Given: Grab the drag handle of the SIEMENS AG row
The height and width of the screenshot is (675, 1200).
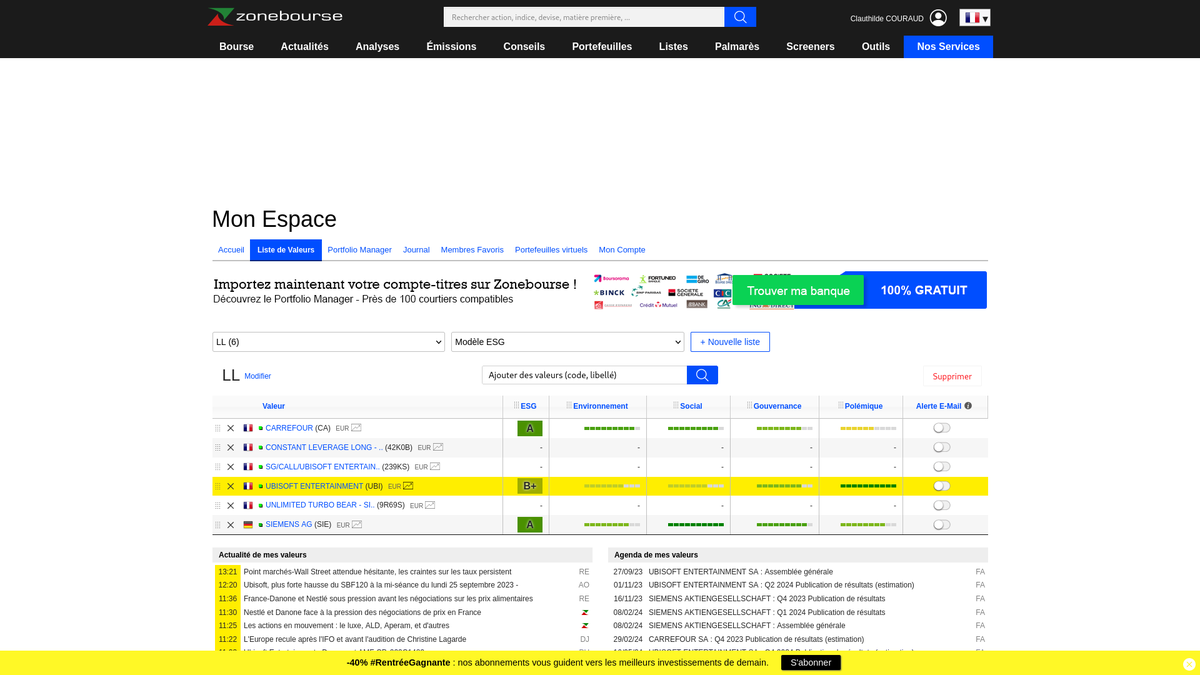Looking at the screenshot, I should [217, 525].
